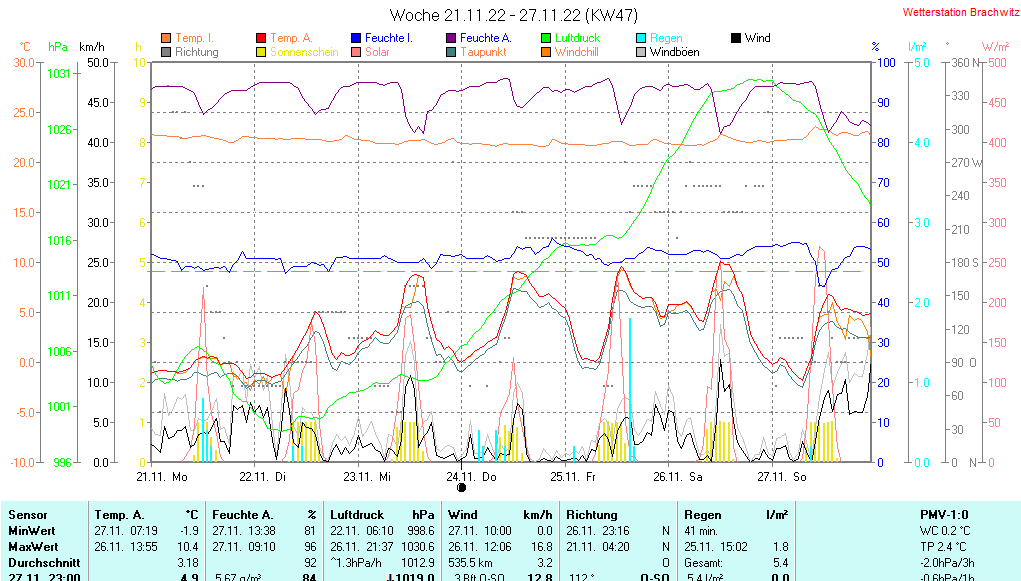Click the 23.11. Mi date axis label

[369, 477]
